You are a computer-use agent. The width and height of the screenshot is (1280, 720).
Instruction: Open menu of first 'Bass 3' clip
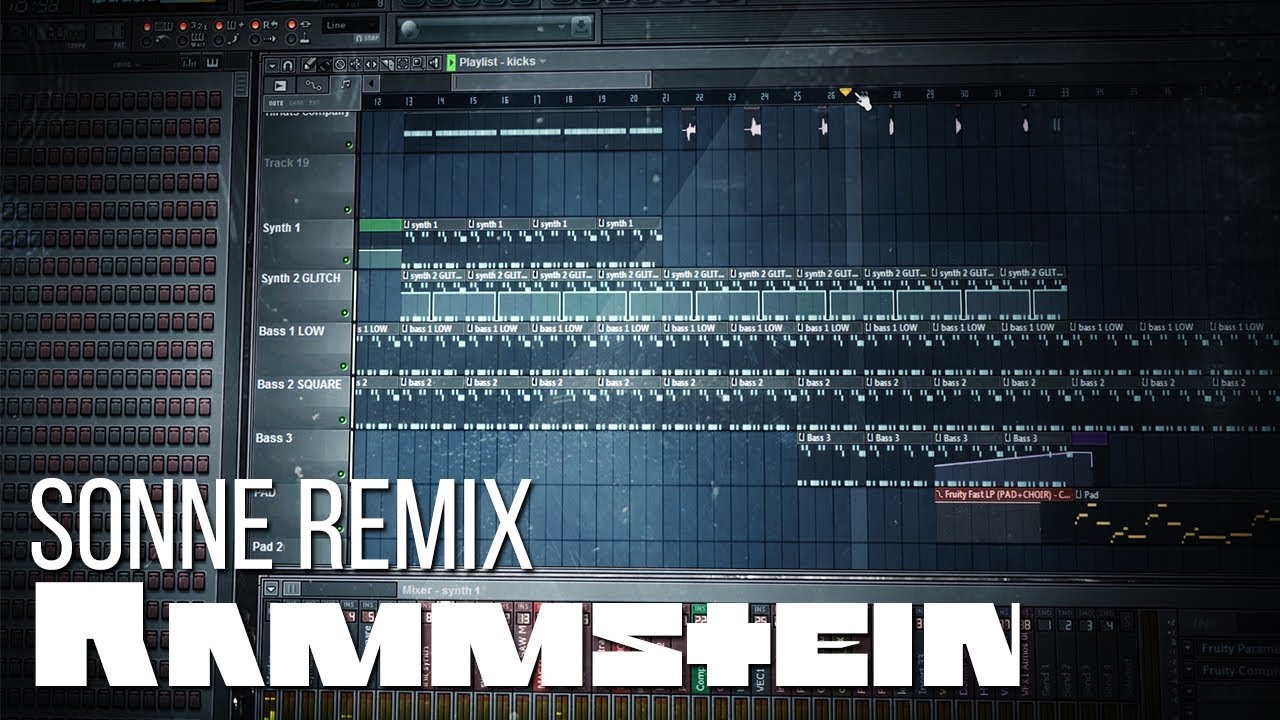(802, 438)
